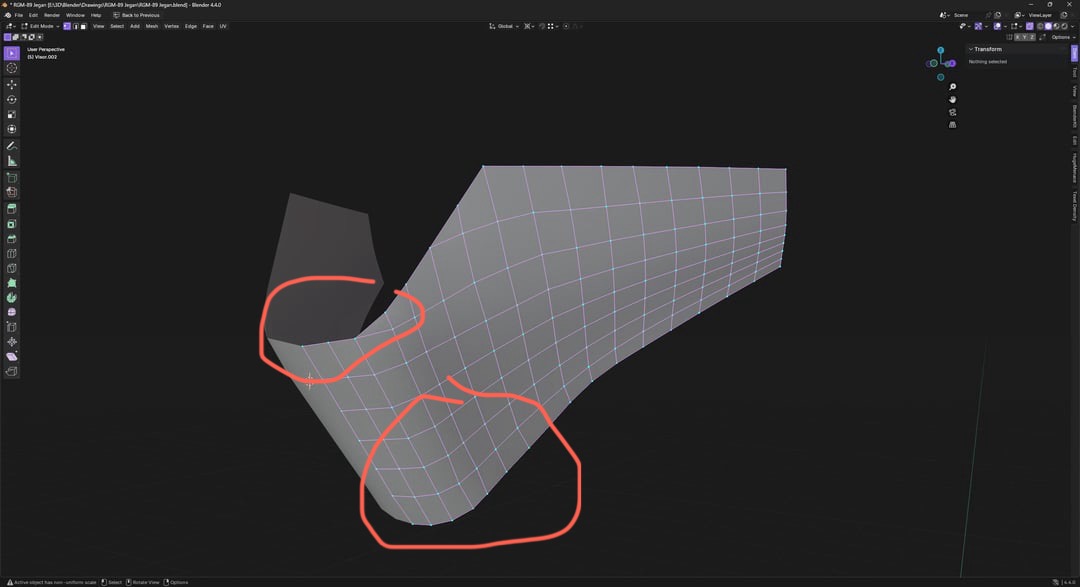Open the Face menu in the header
1080x587 pixels.
click(x=208, y=26)
